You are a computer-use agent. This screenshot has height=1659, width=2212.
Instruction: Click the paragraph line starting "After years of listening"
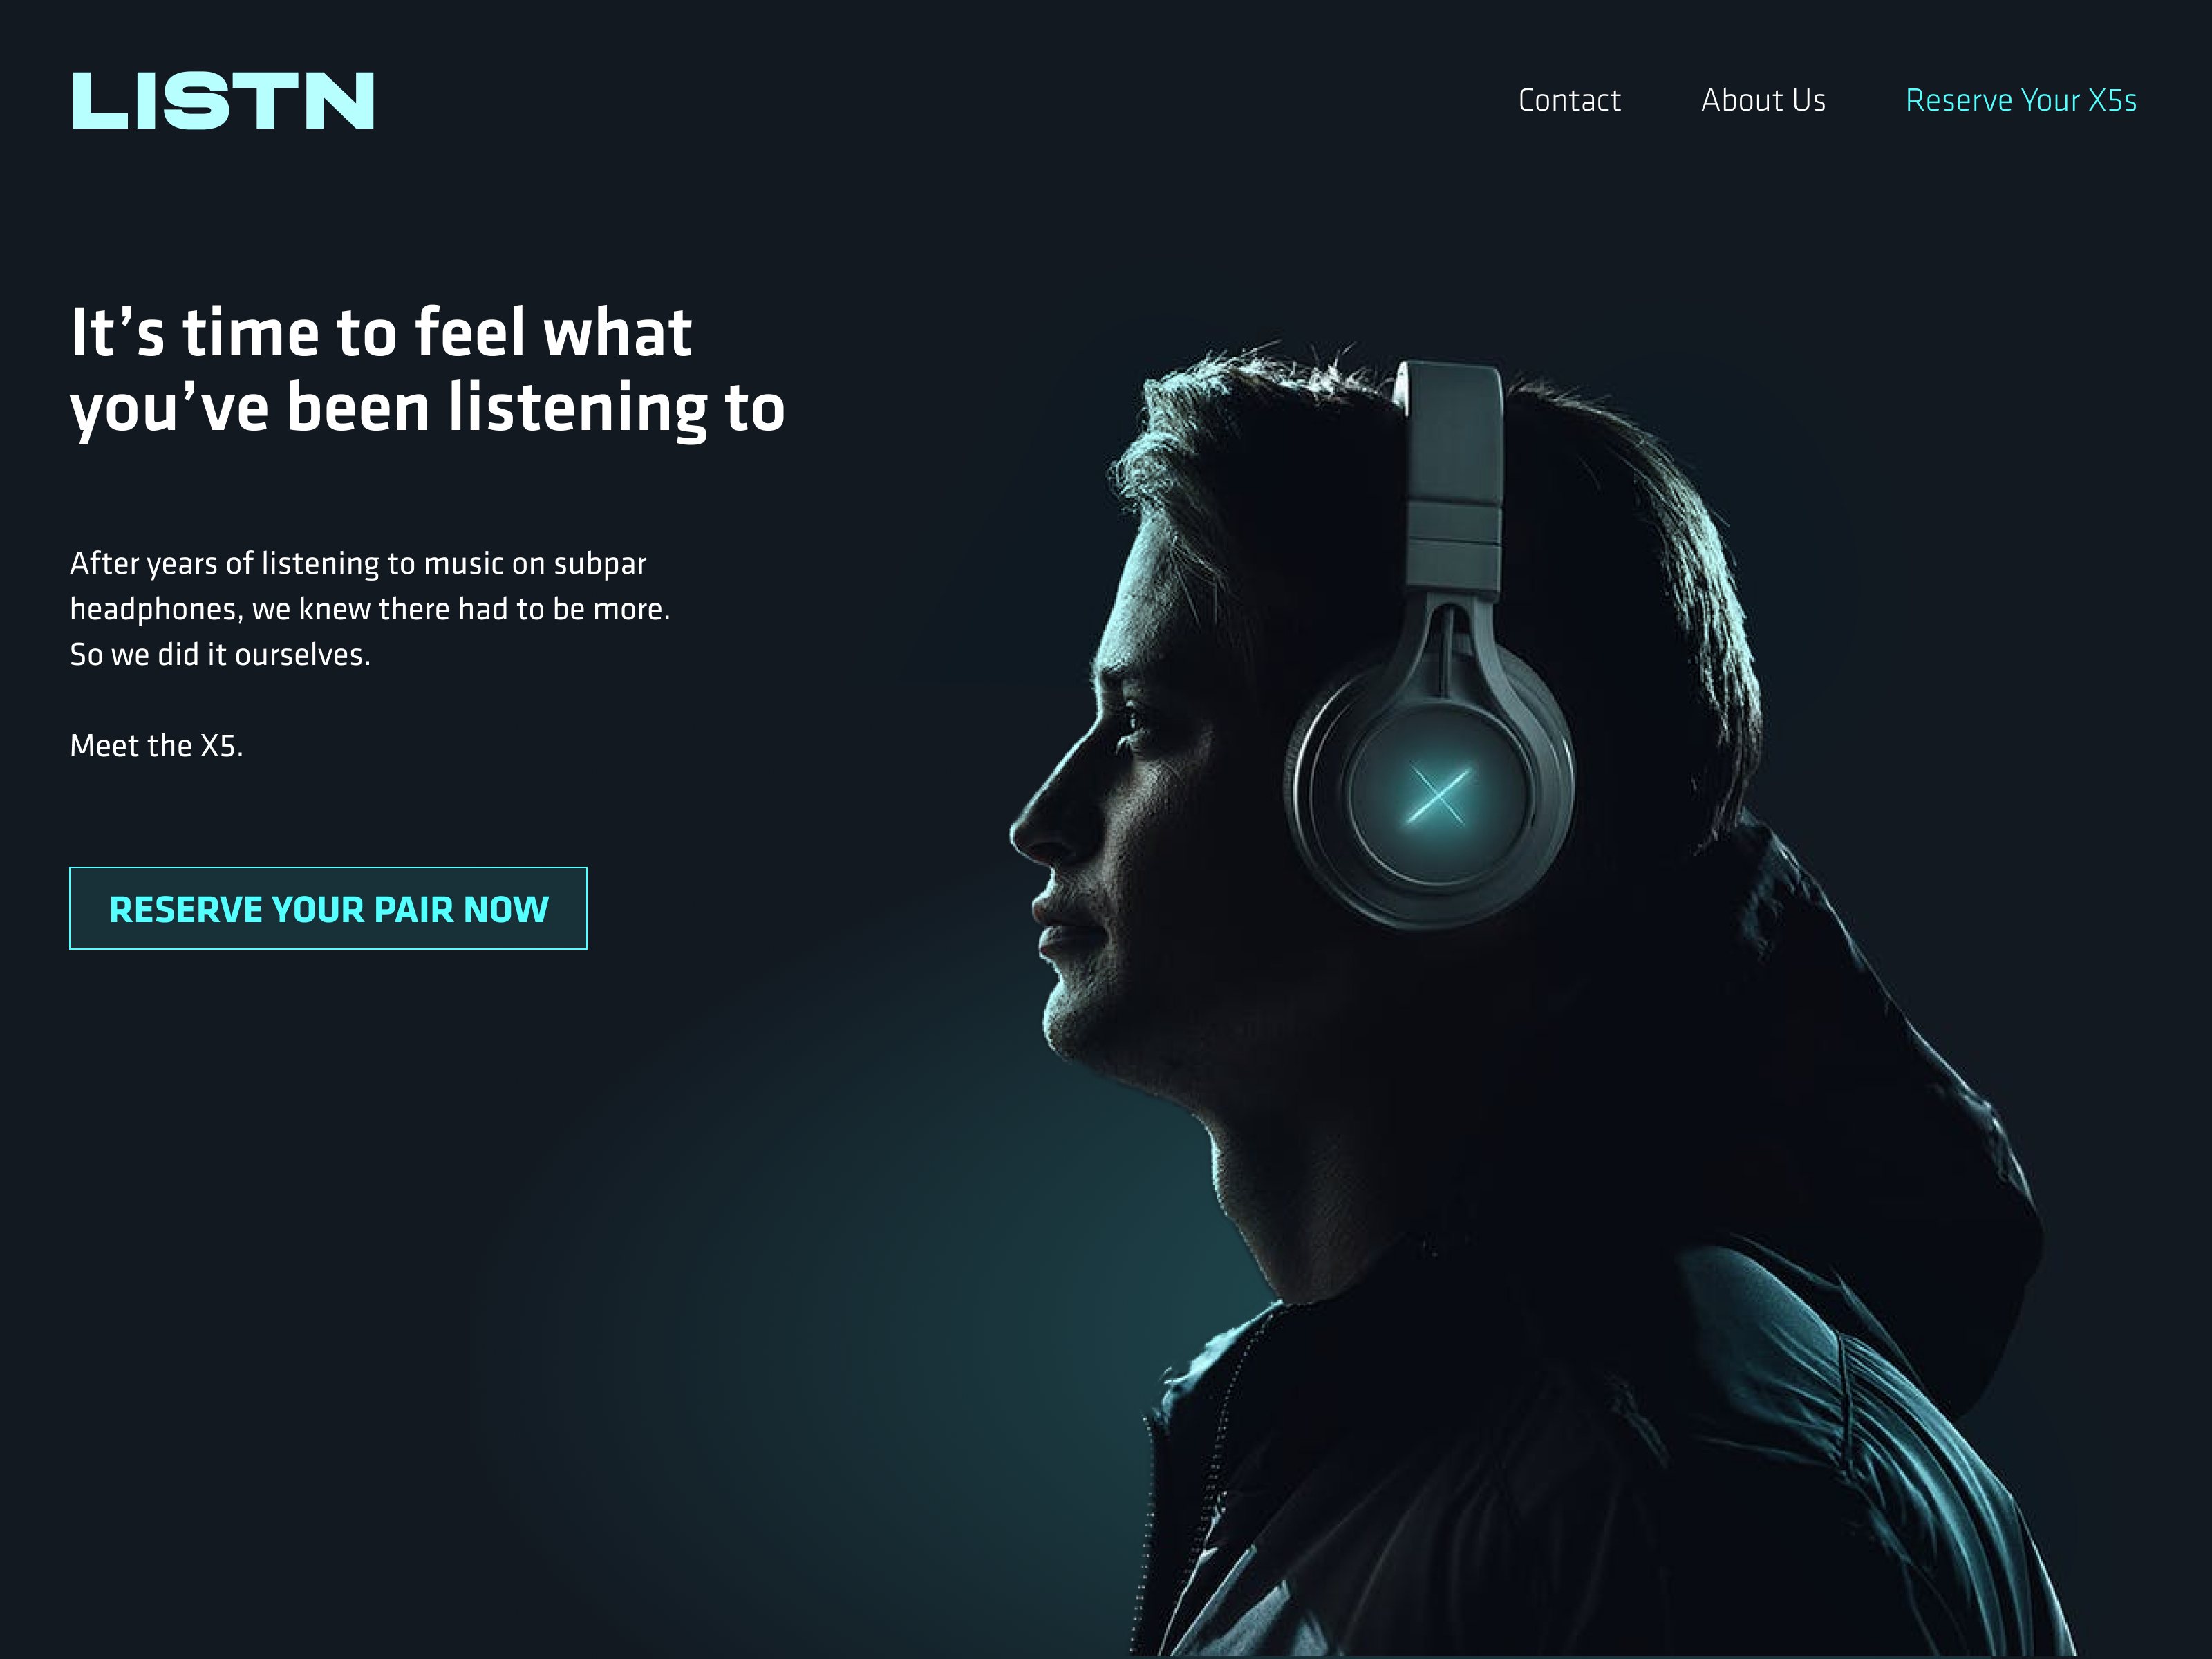tap(358, 564)
